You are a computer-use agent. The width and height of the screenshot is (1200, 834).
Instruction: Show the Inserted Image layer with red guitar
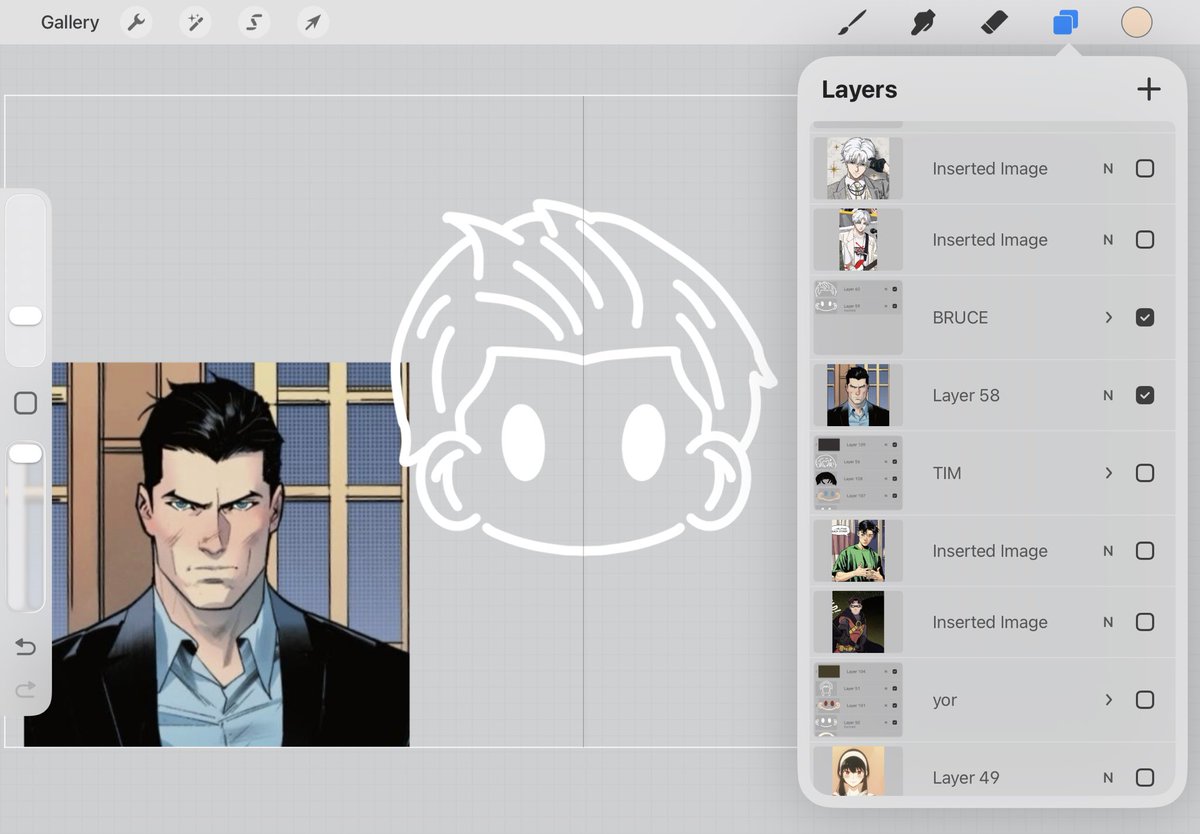pos(1145,240)
